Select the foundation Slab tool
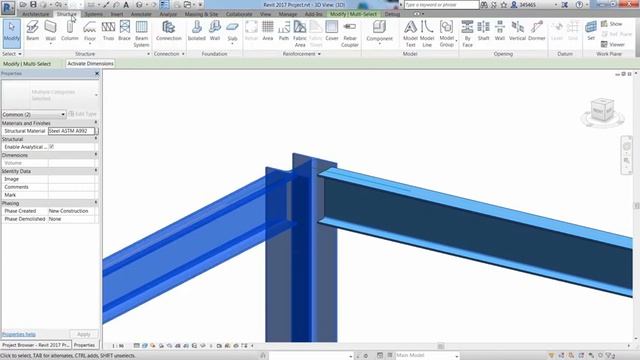The height and width of the screenshot is (360, 640). (232, 31)
